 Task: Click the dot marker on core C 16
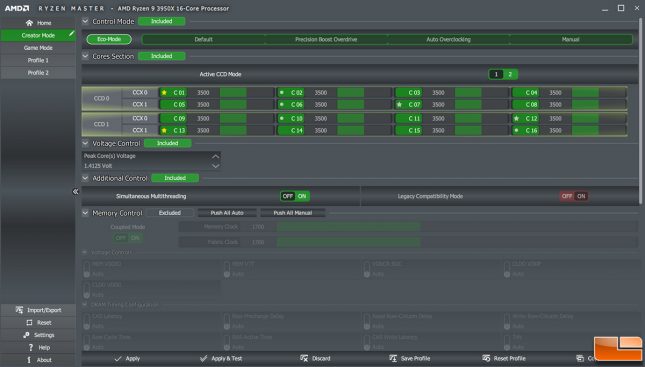pyautogui.click(x=516, y=130)
